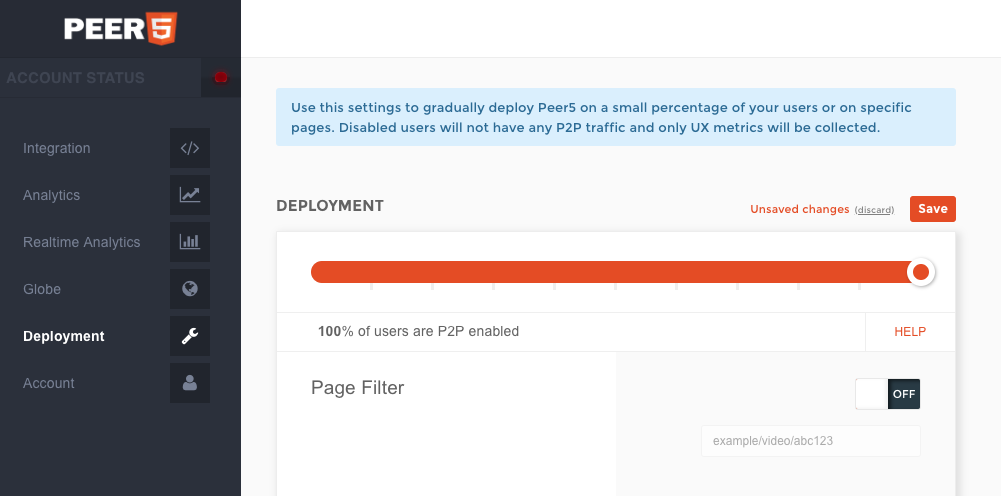Go to Realtime Analytics section
Viewport: 1001px width, 496px height.
pos(82,242)
